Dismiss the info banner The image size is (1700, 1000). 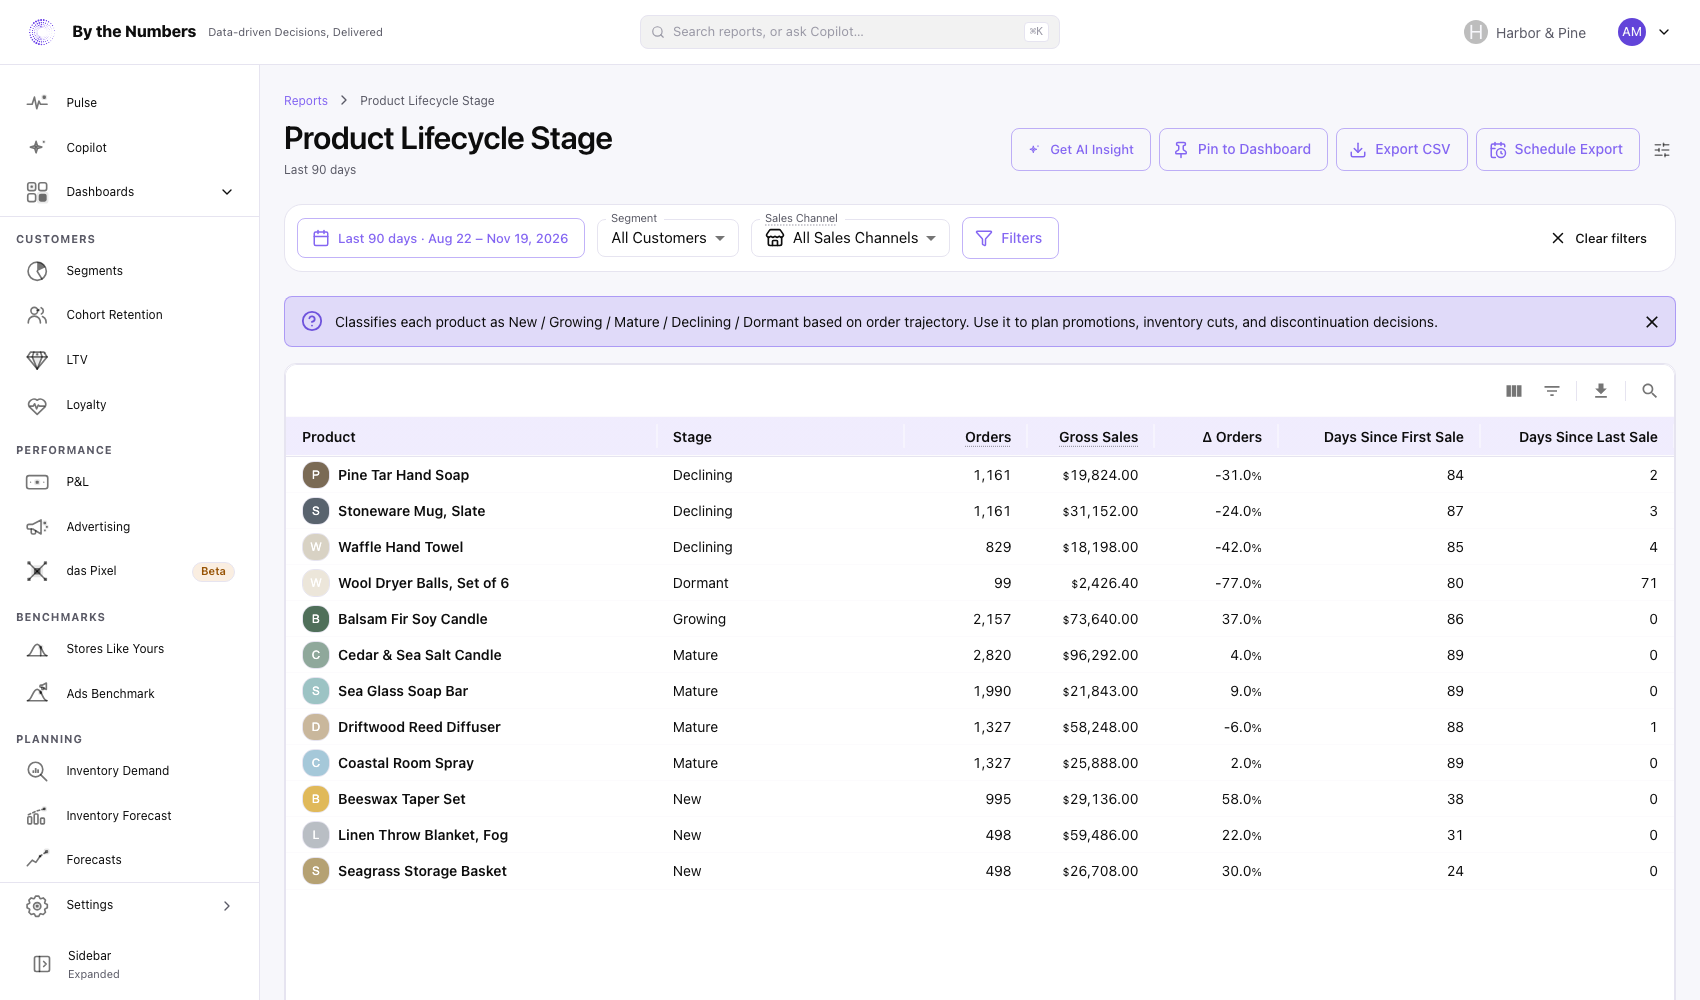click(1652, 322)
